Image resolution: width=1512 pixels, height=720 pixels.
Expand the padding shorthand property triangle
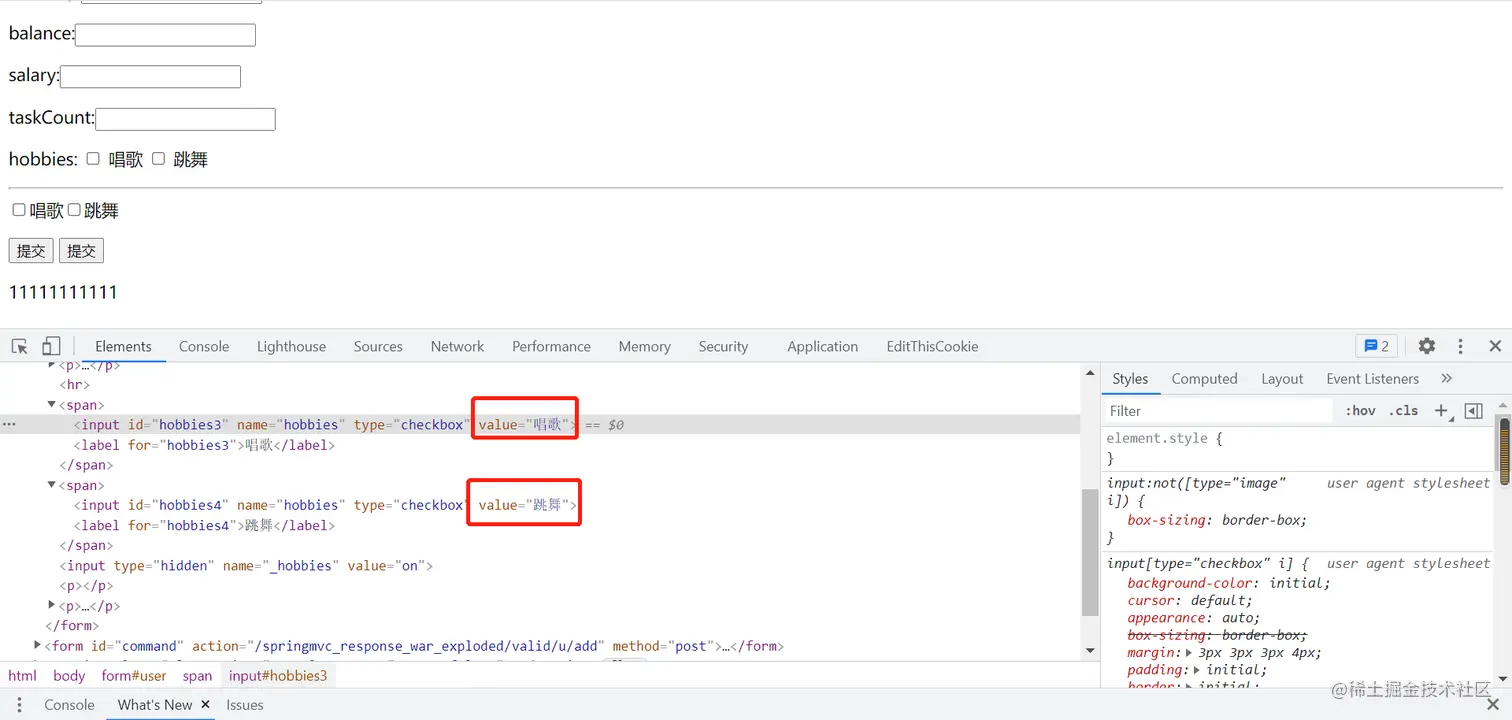click(x=1197, y=670)
